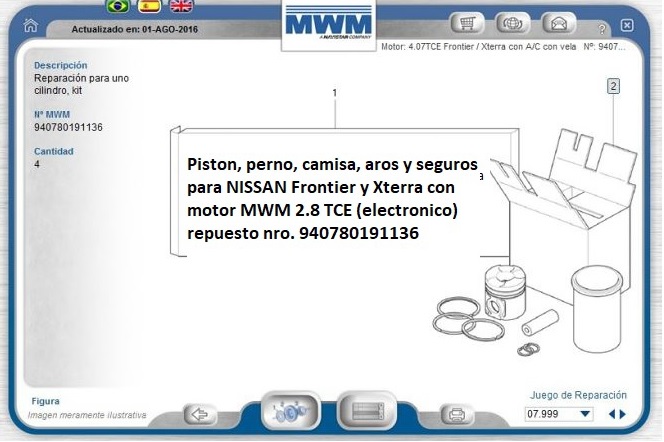Click the 'Descripción' label
Image resolution: width=664 pixels, height=442 pixels.
click(61, 65)
